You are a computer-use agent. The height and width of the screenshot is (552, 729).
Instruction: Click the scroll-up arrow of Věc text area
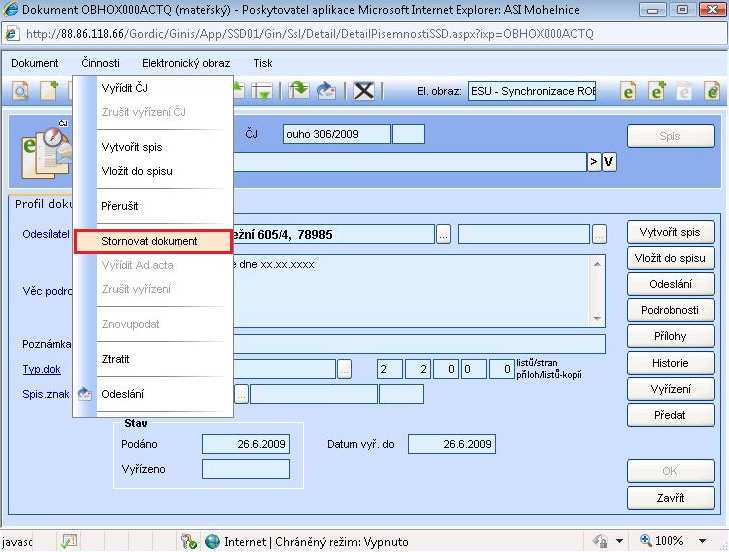click(597, 264)
